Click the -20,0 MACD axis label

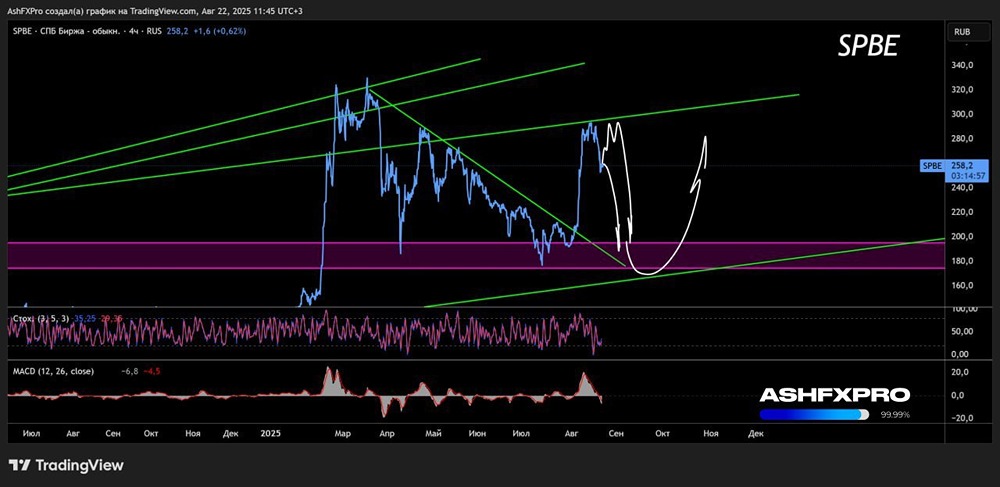coord(962,418)
